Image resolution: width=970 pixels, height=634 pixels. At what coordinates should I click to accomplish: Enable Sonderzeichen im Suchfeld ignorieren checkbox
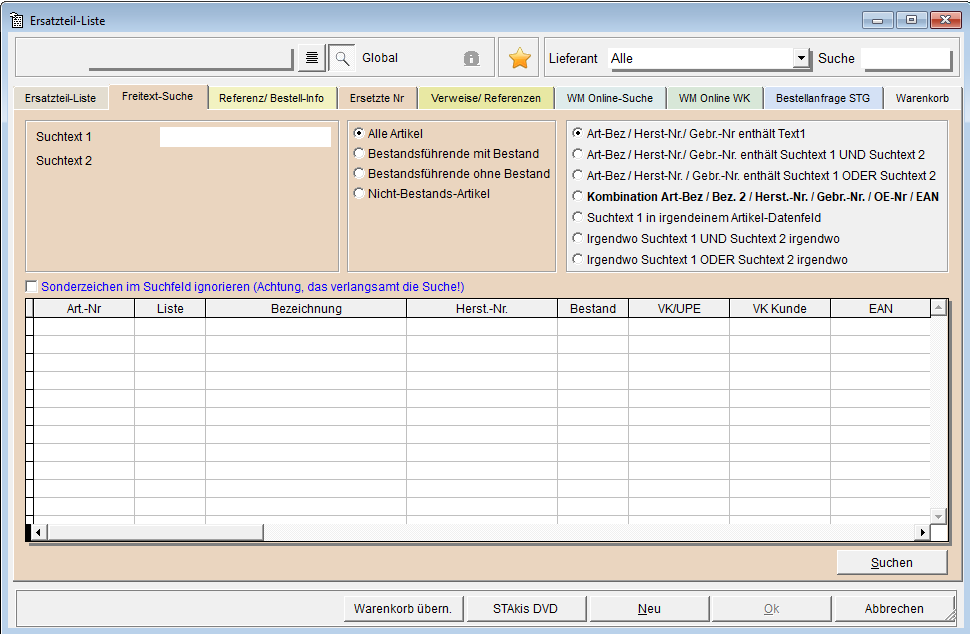click(32, 286)
